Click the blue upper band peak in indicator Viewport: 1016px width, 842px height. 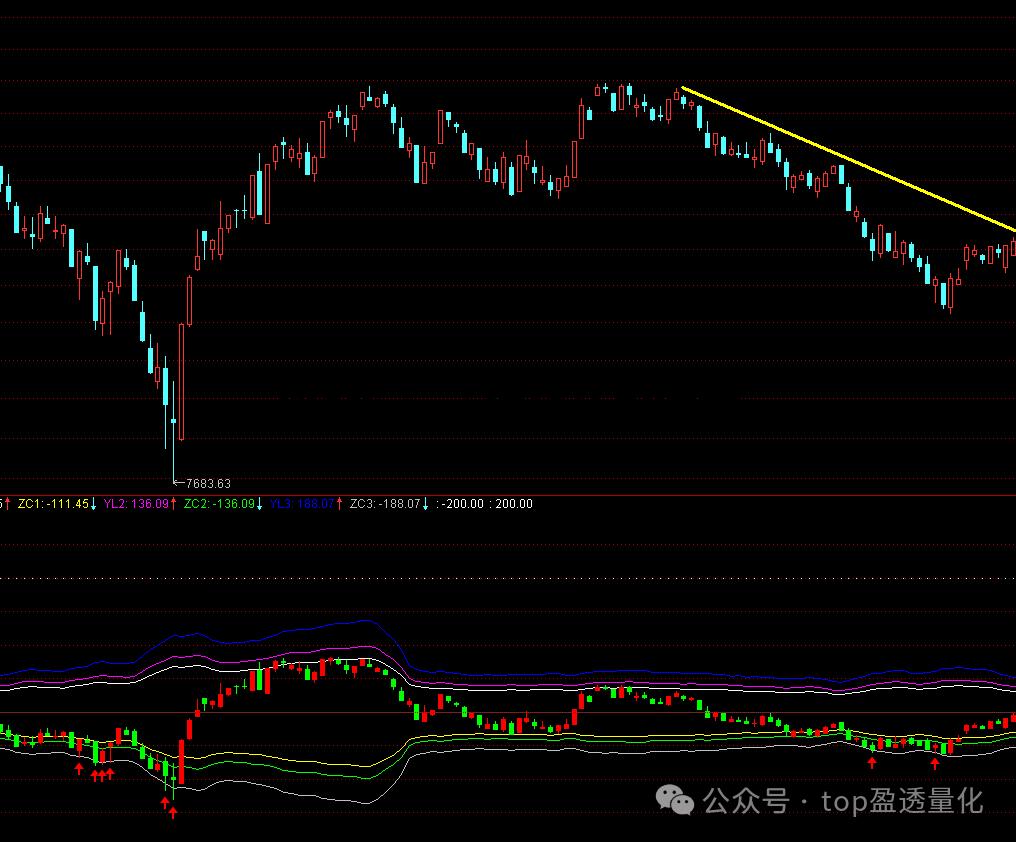click(x=370, y=621)
